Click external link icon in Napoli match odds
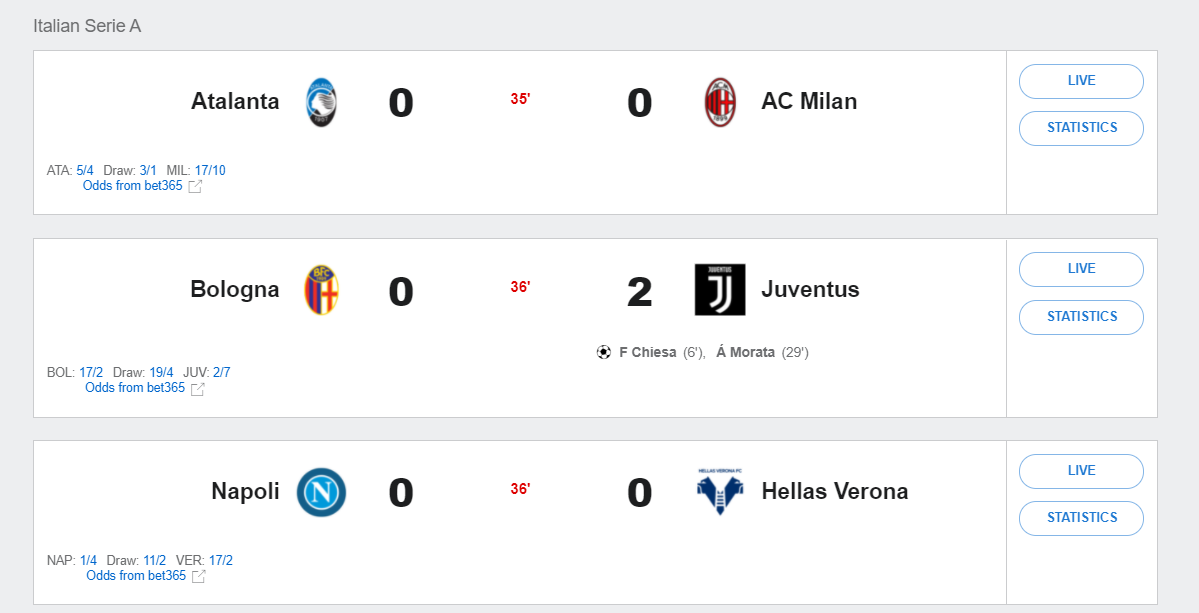The height and width of the screenshot is (613, 1199). click(199, 576)
